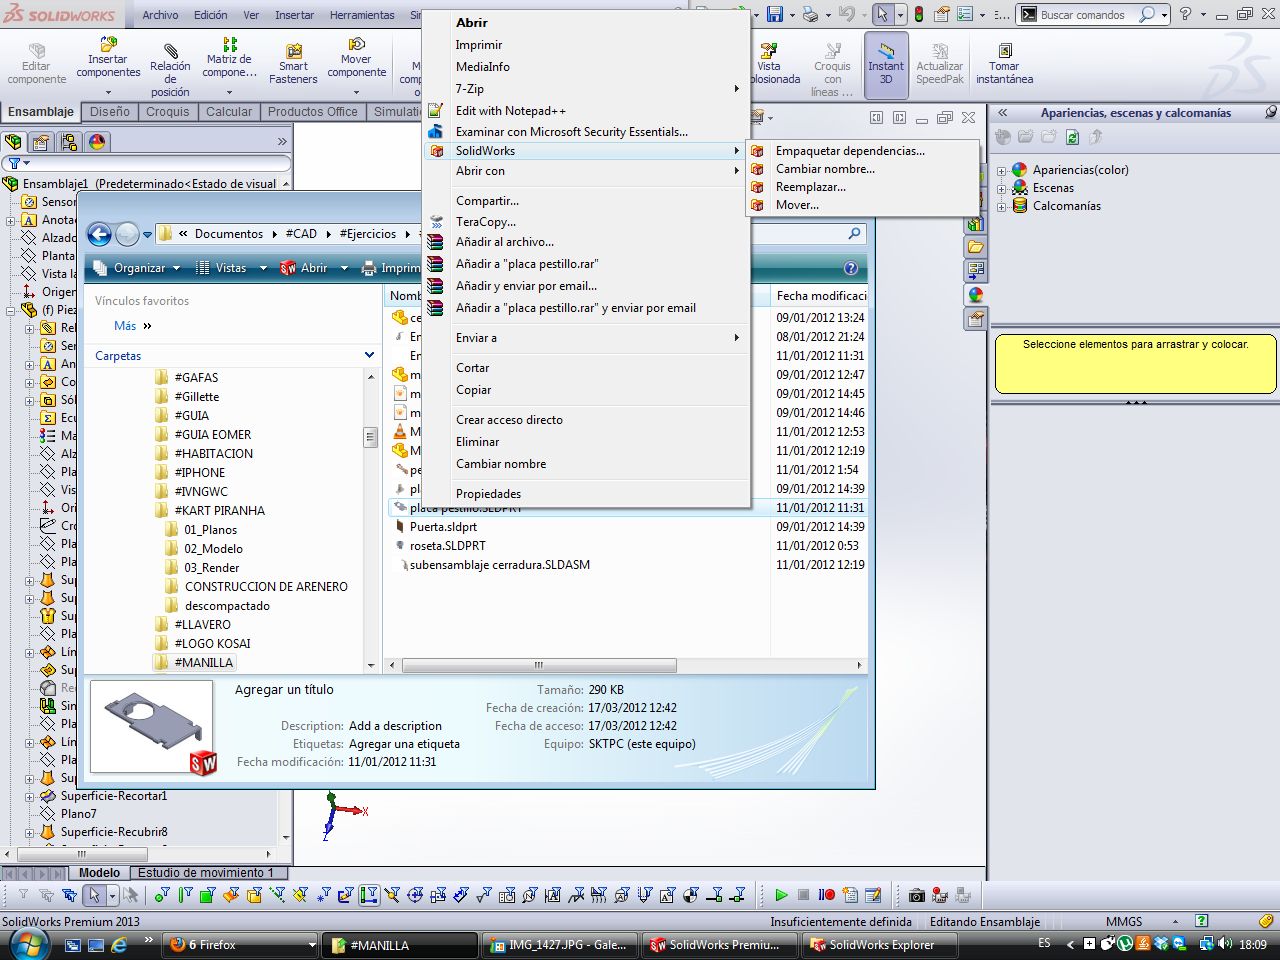The height and width of the screenshot is (960, 1280).
Task: Select the #MANILLA folder in tree
Action: pyautogui.click(x=203, y=662)
